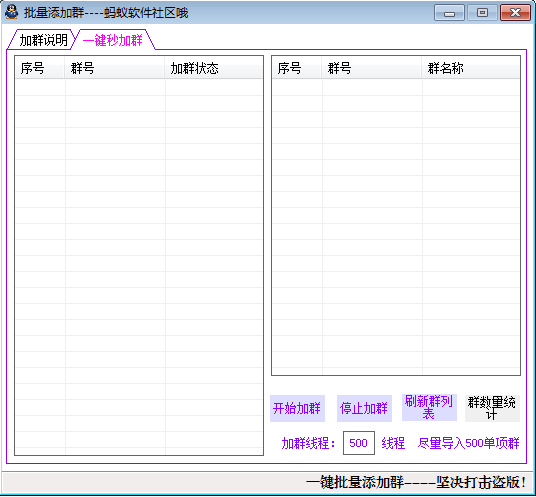
Task: Click the 尽量导入500单项群 hint text
Action: pyautogui.click(x=468, y=443)
